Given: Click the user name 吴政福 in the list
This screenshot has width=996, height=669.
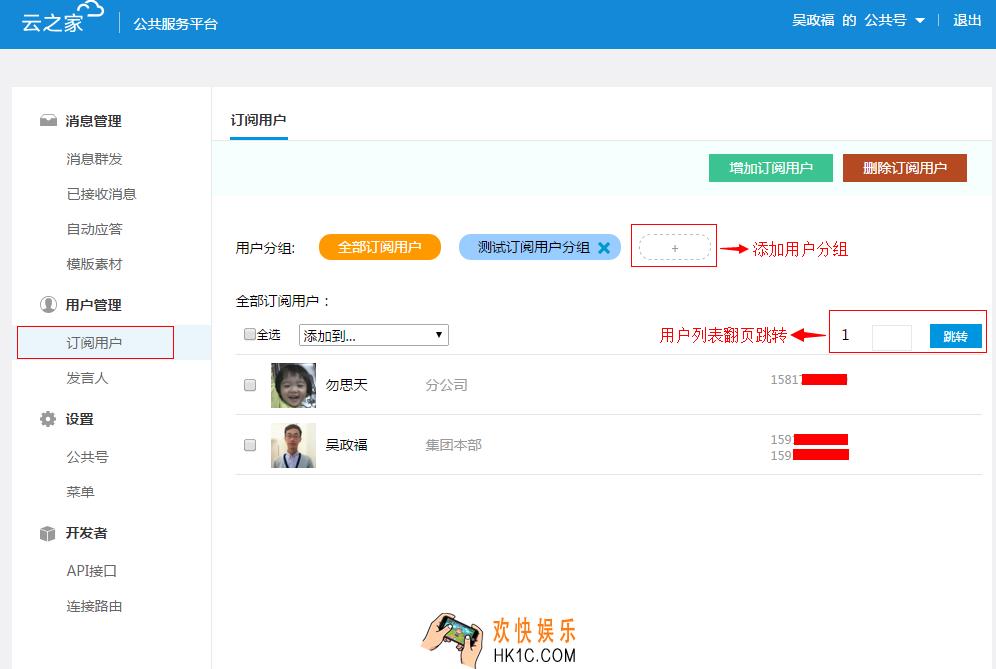Looking at the screenshot, I should point(347,445).
